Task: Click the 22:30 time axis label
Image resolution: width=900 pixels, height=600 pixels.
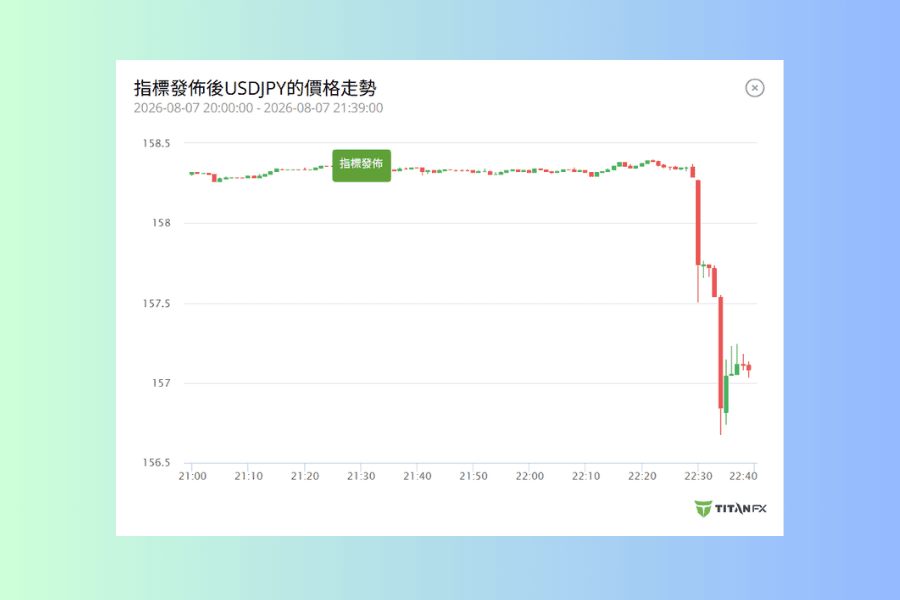Action: [x=699, y=476]
